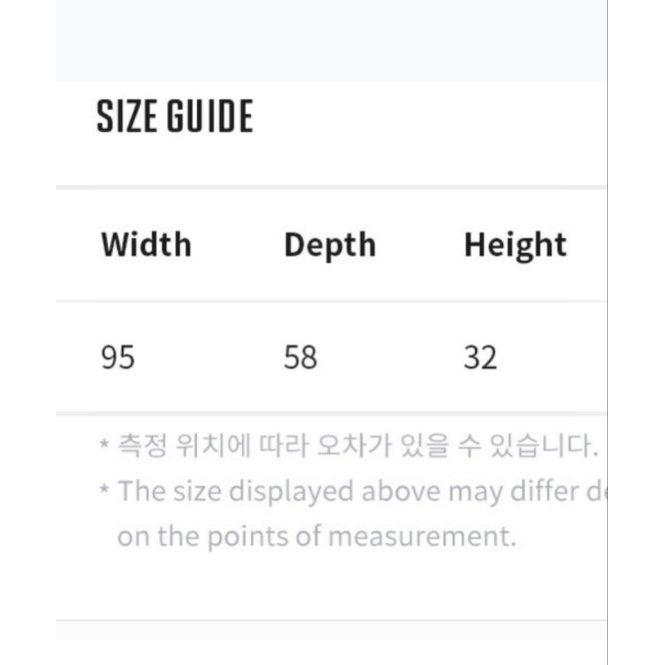Screen dimensions: 665x665
Task: Select the Width column header
Action: [x=146, y=245]
